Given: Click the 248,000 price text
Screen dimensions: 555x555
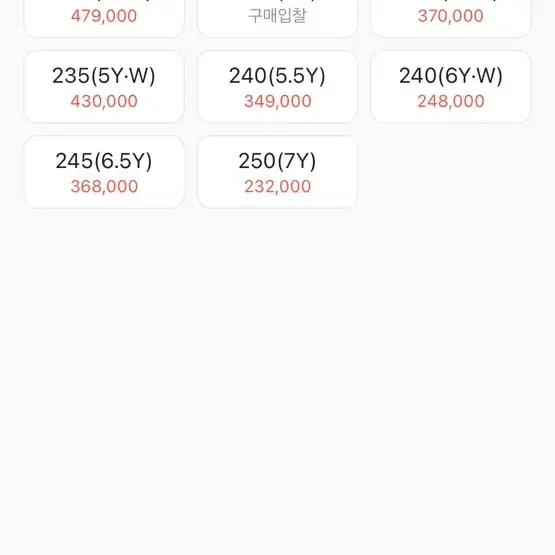Looking at the screenshot, I should click(451, 101).
